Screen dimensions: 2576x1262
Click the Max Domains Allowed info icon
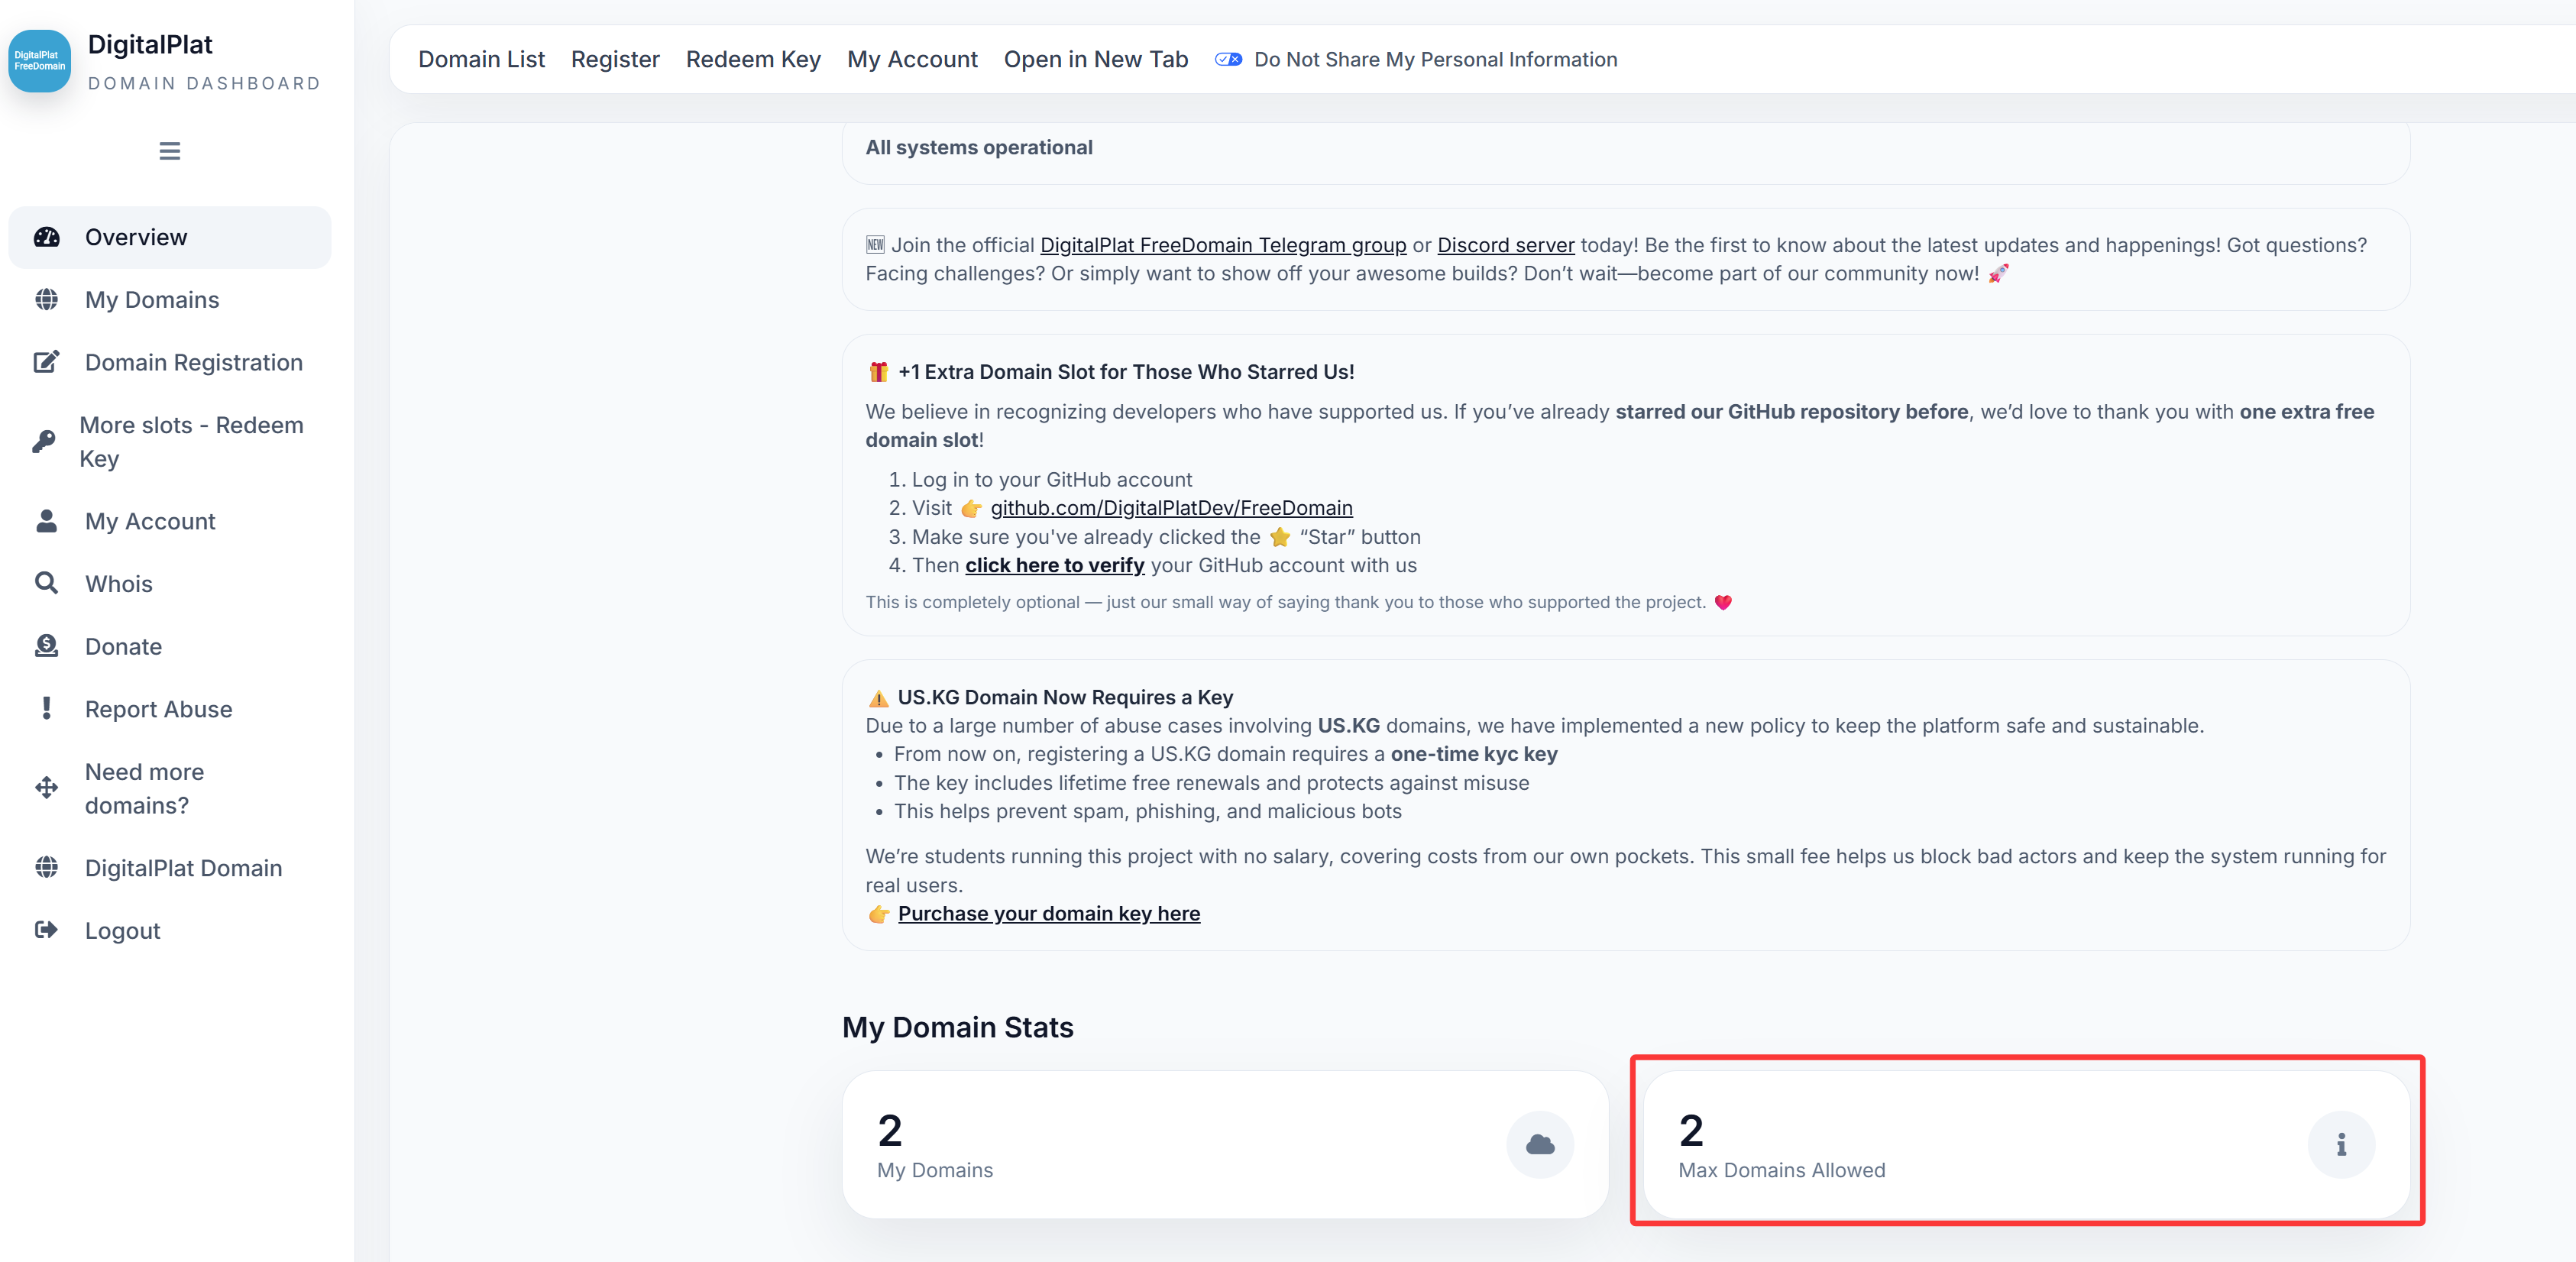[x=2340, y=1145]
